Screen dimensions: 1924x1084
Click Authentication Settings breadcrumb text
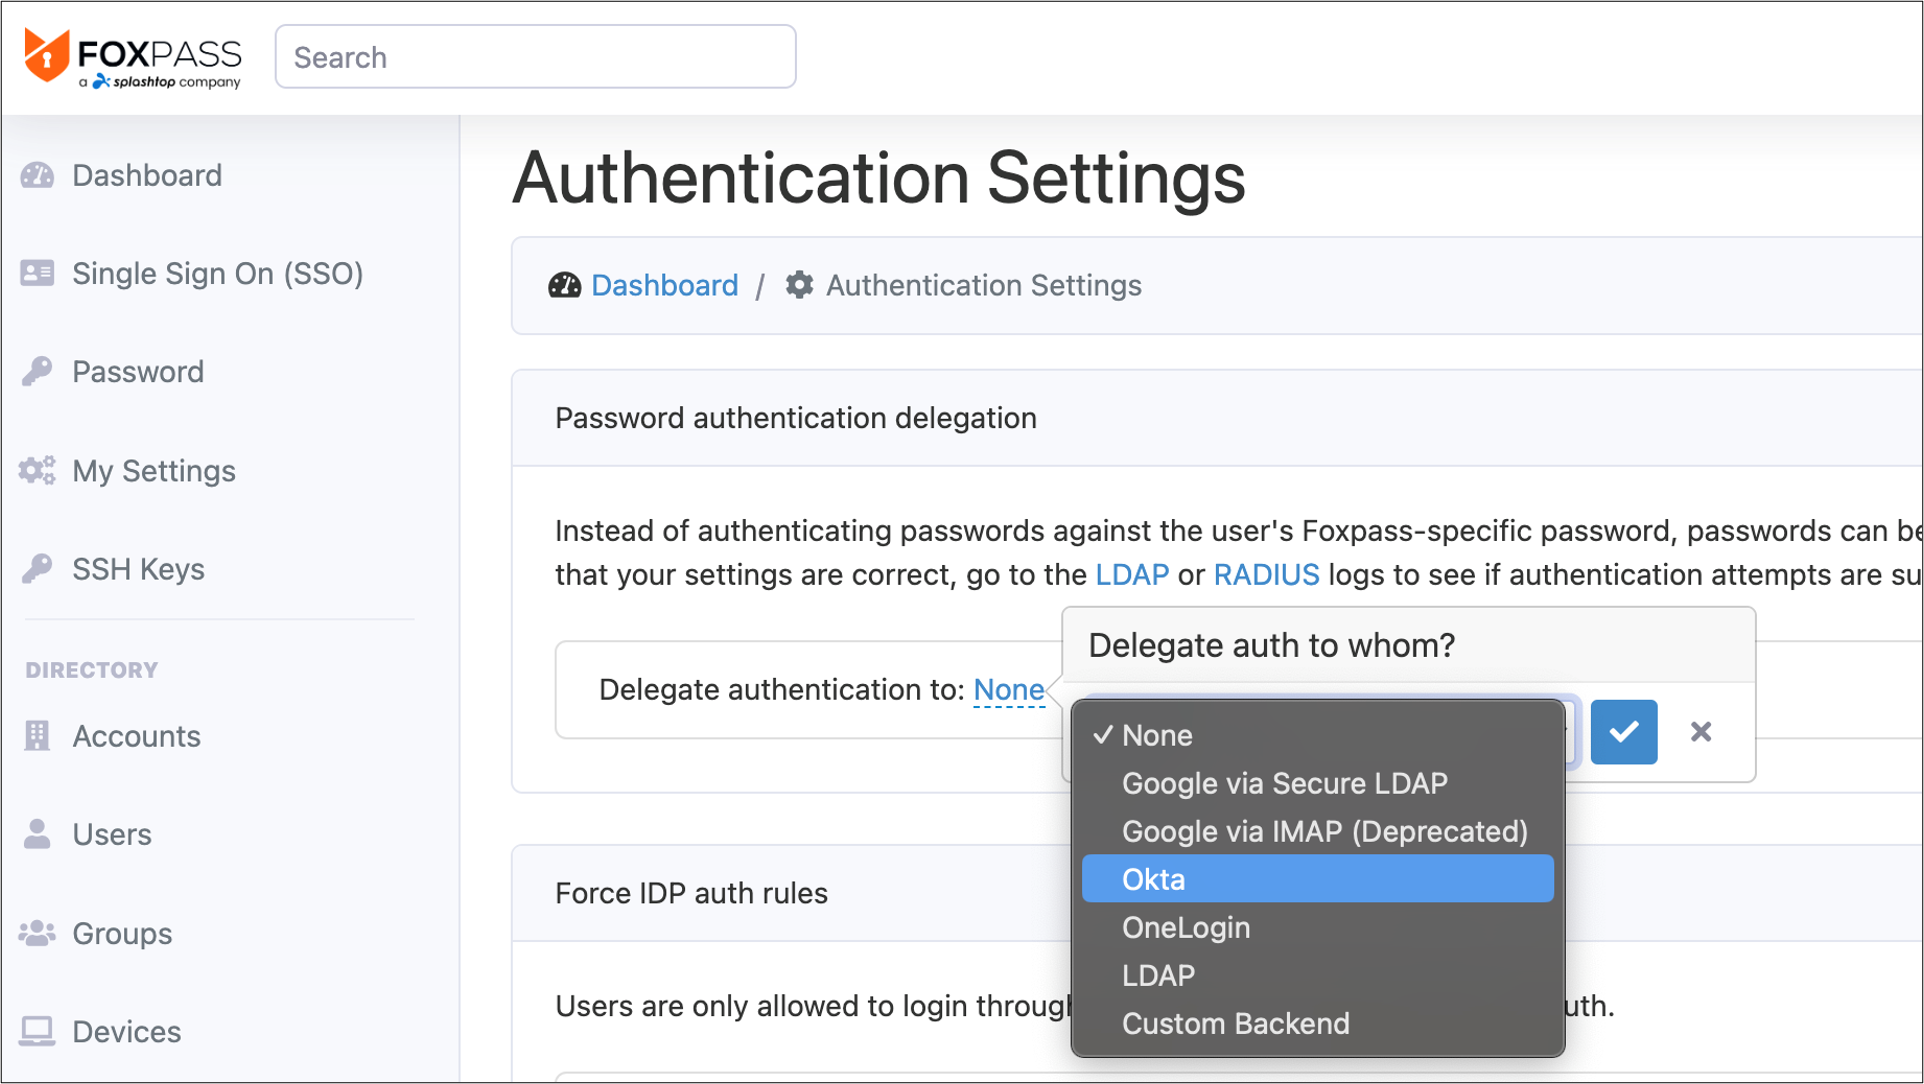tap(984, 285)
